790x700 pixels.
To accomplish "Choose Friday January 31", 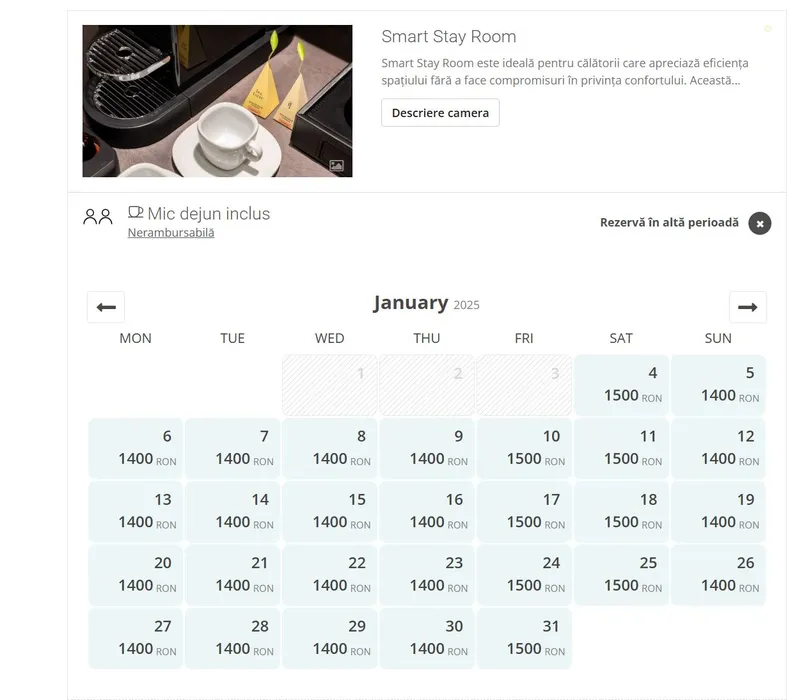I will tap(524, 638).
